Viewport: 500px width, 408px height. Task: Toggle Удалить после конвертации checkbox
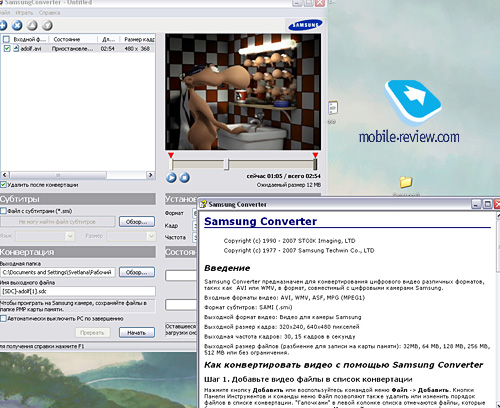click(x=3, y=184)
